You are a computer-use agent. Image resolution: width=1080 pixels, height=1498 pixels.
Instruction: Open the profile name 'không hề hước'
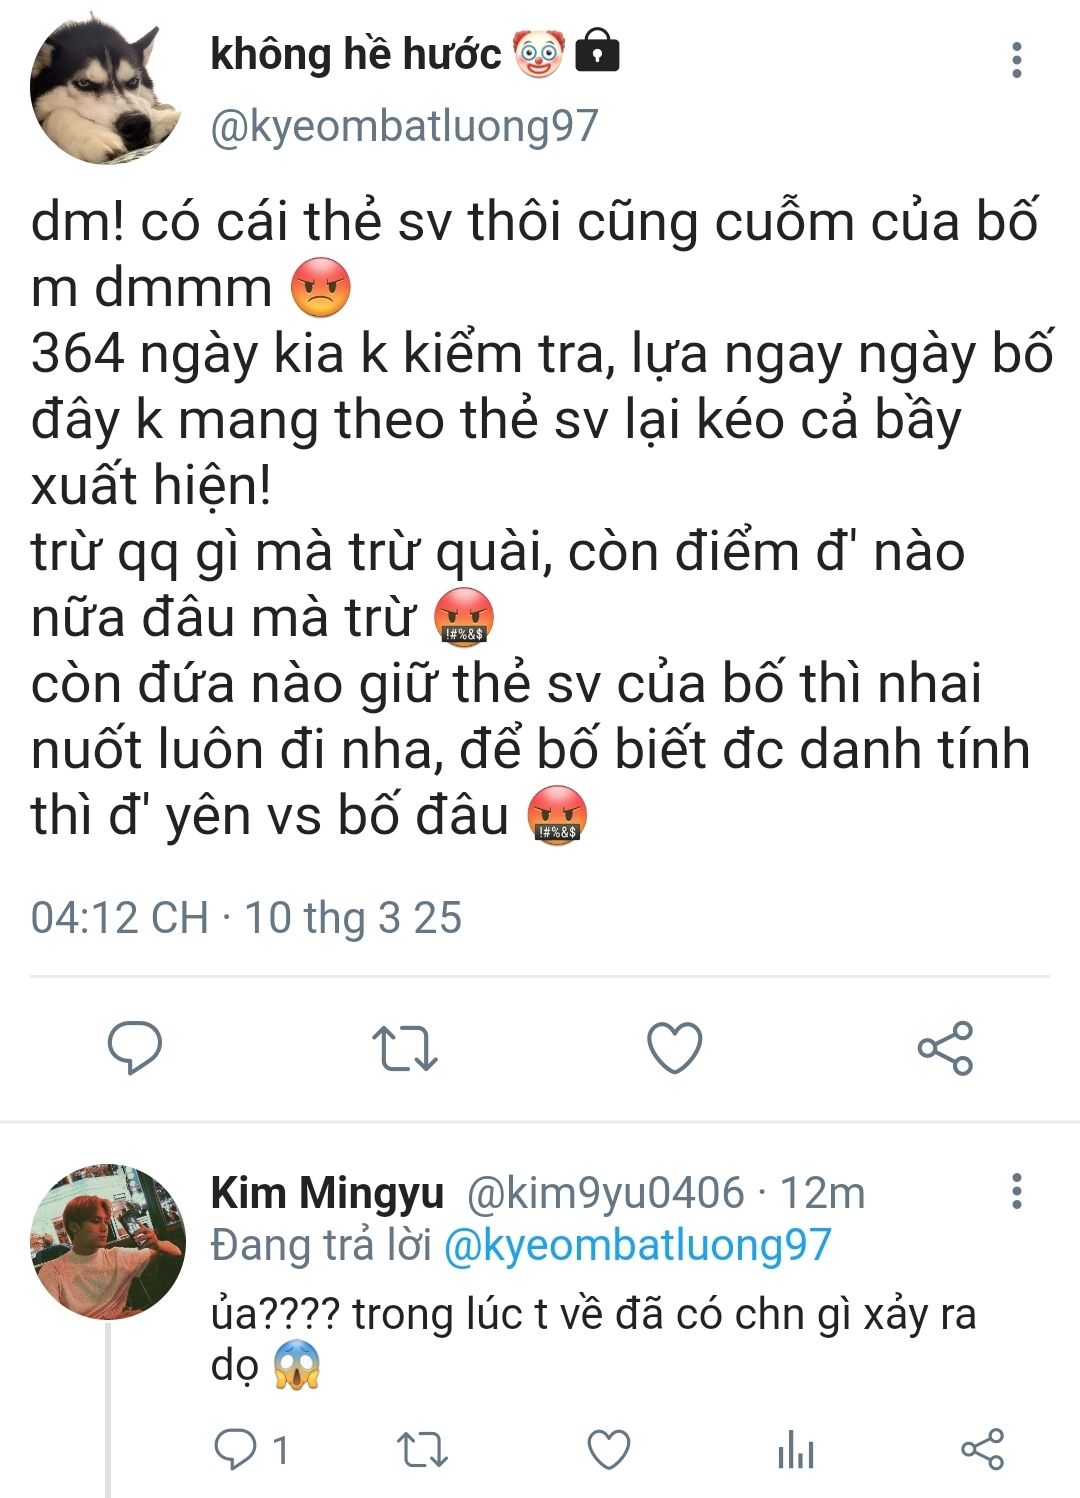356,54
